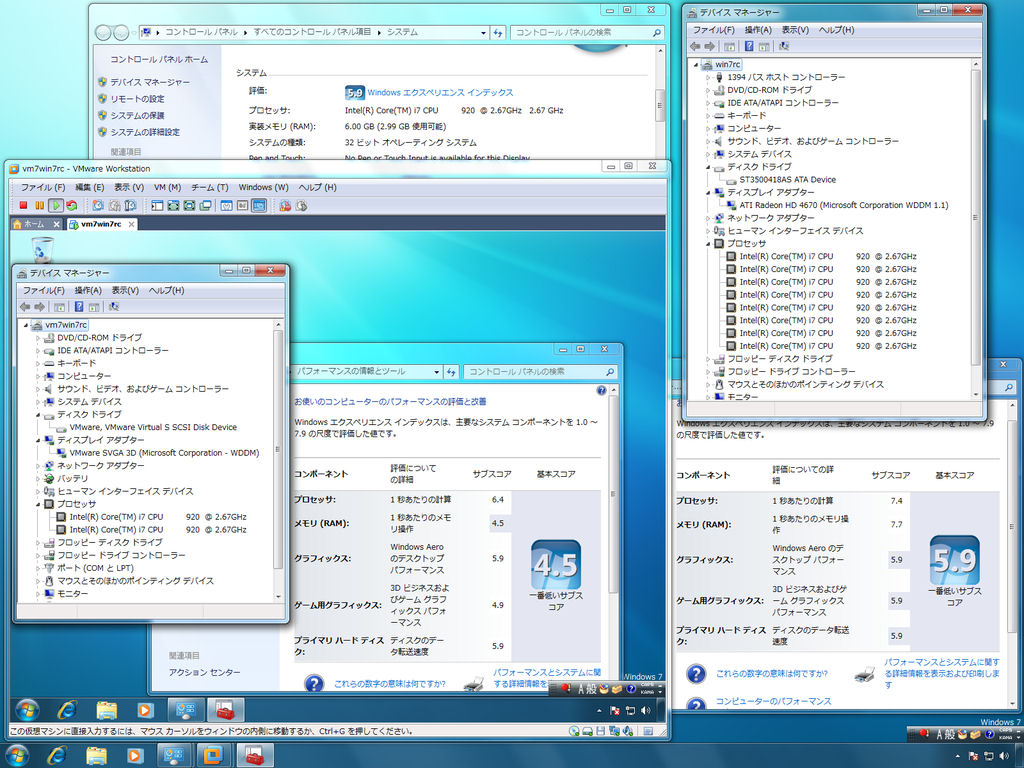The width and height of the screenshot is (1024, 768).
Task: Collapse ディスク ドライブ in VM Device Manager
Action: (38, 415)
